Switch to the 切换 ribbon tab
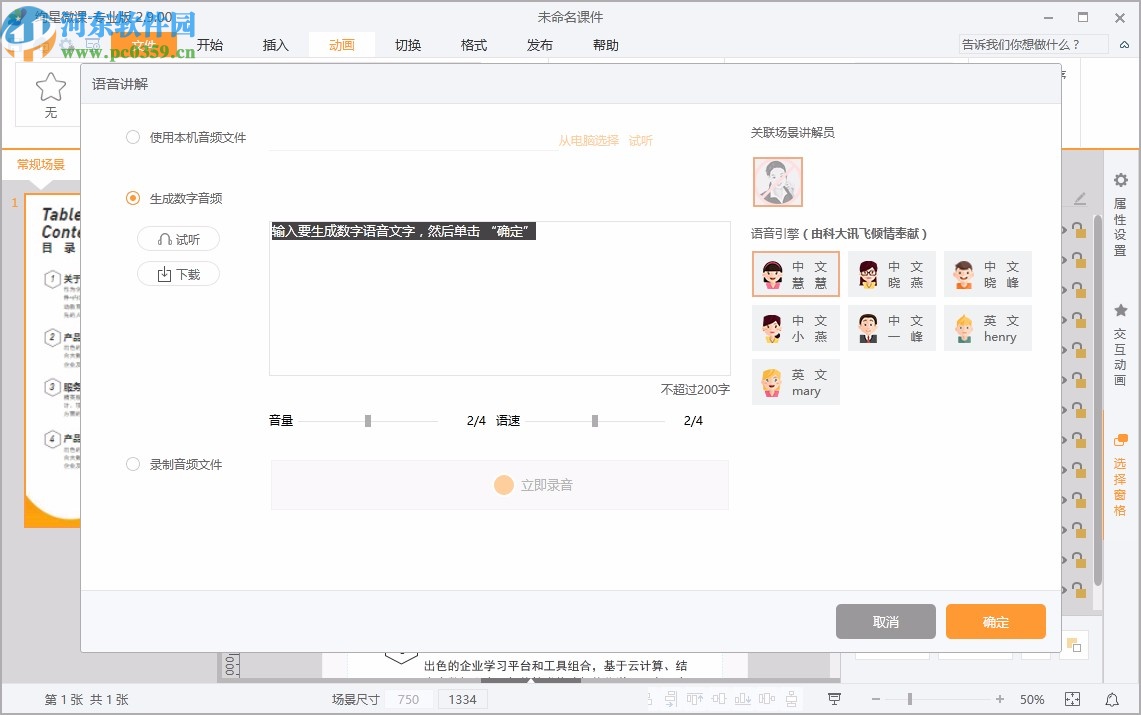This screenshot has width=1141, height=715. pyautogui.click(x=408, y=44)
